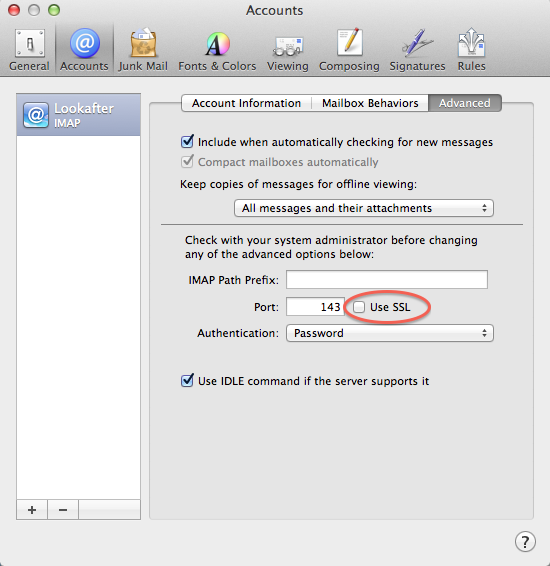This screenshot has height=566, width=550.
Task: Select the Accounts toolbar icon
Action: [84, 49]
